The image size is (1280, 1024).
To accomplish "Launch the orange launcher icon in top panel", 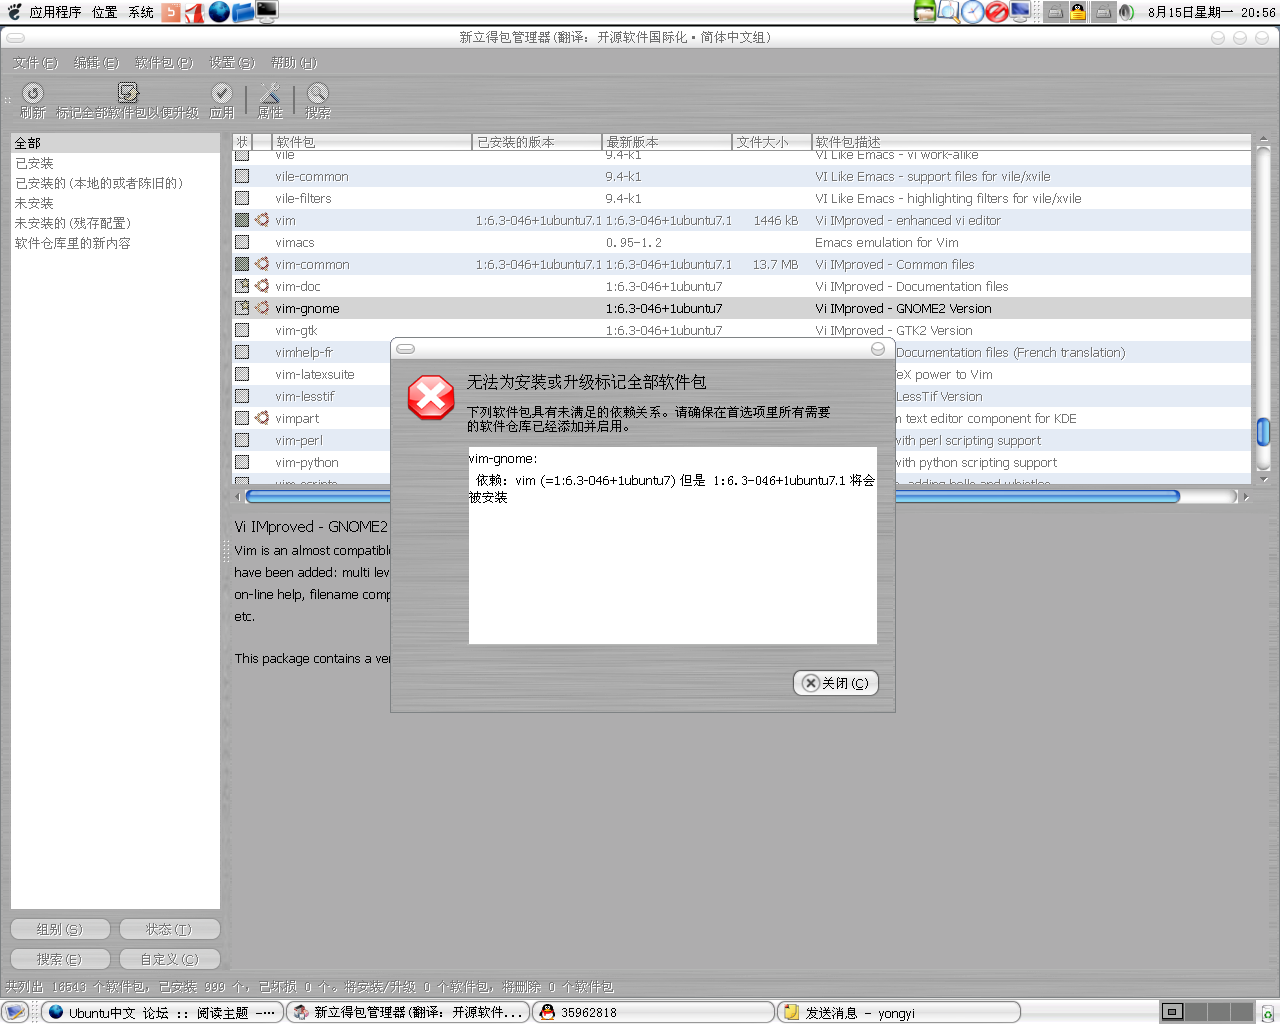I will click(x=171, y=12).
